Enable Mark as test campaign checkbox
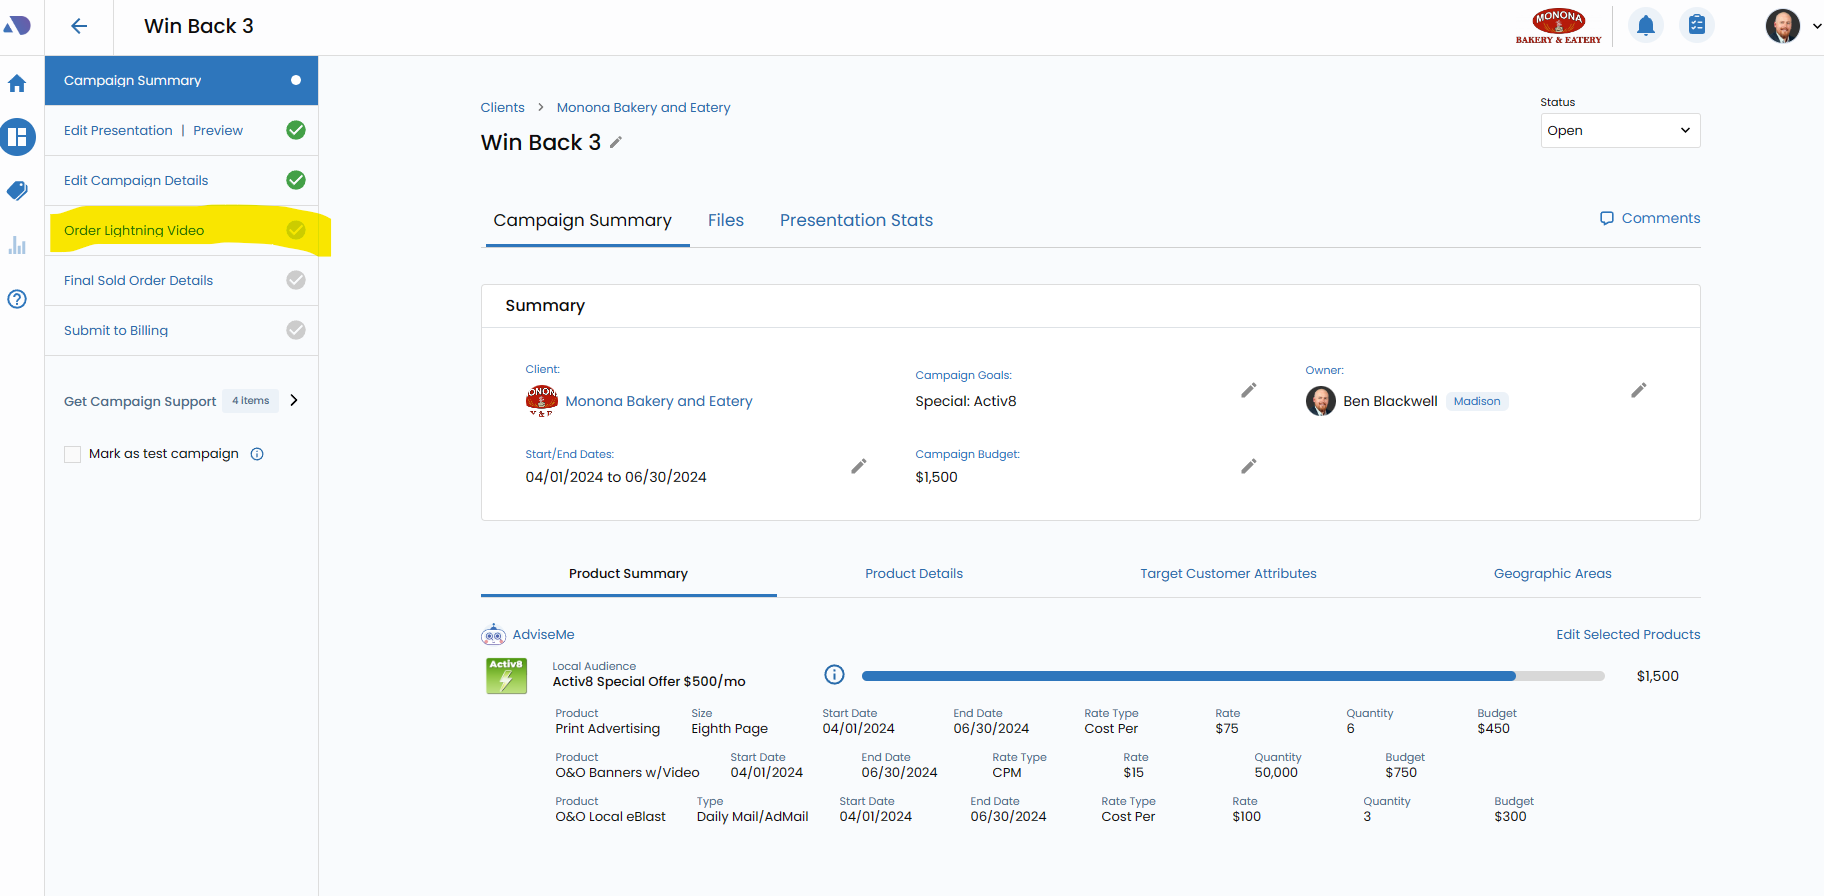Screen dimensions: 1824x896 (73, 454)
